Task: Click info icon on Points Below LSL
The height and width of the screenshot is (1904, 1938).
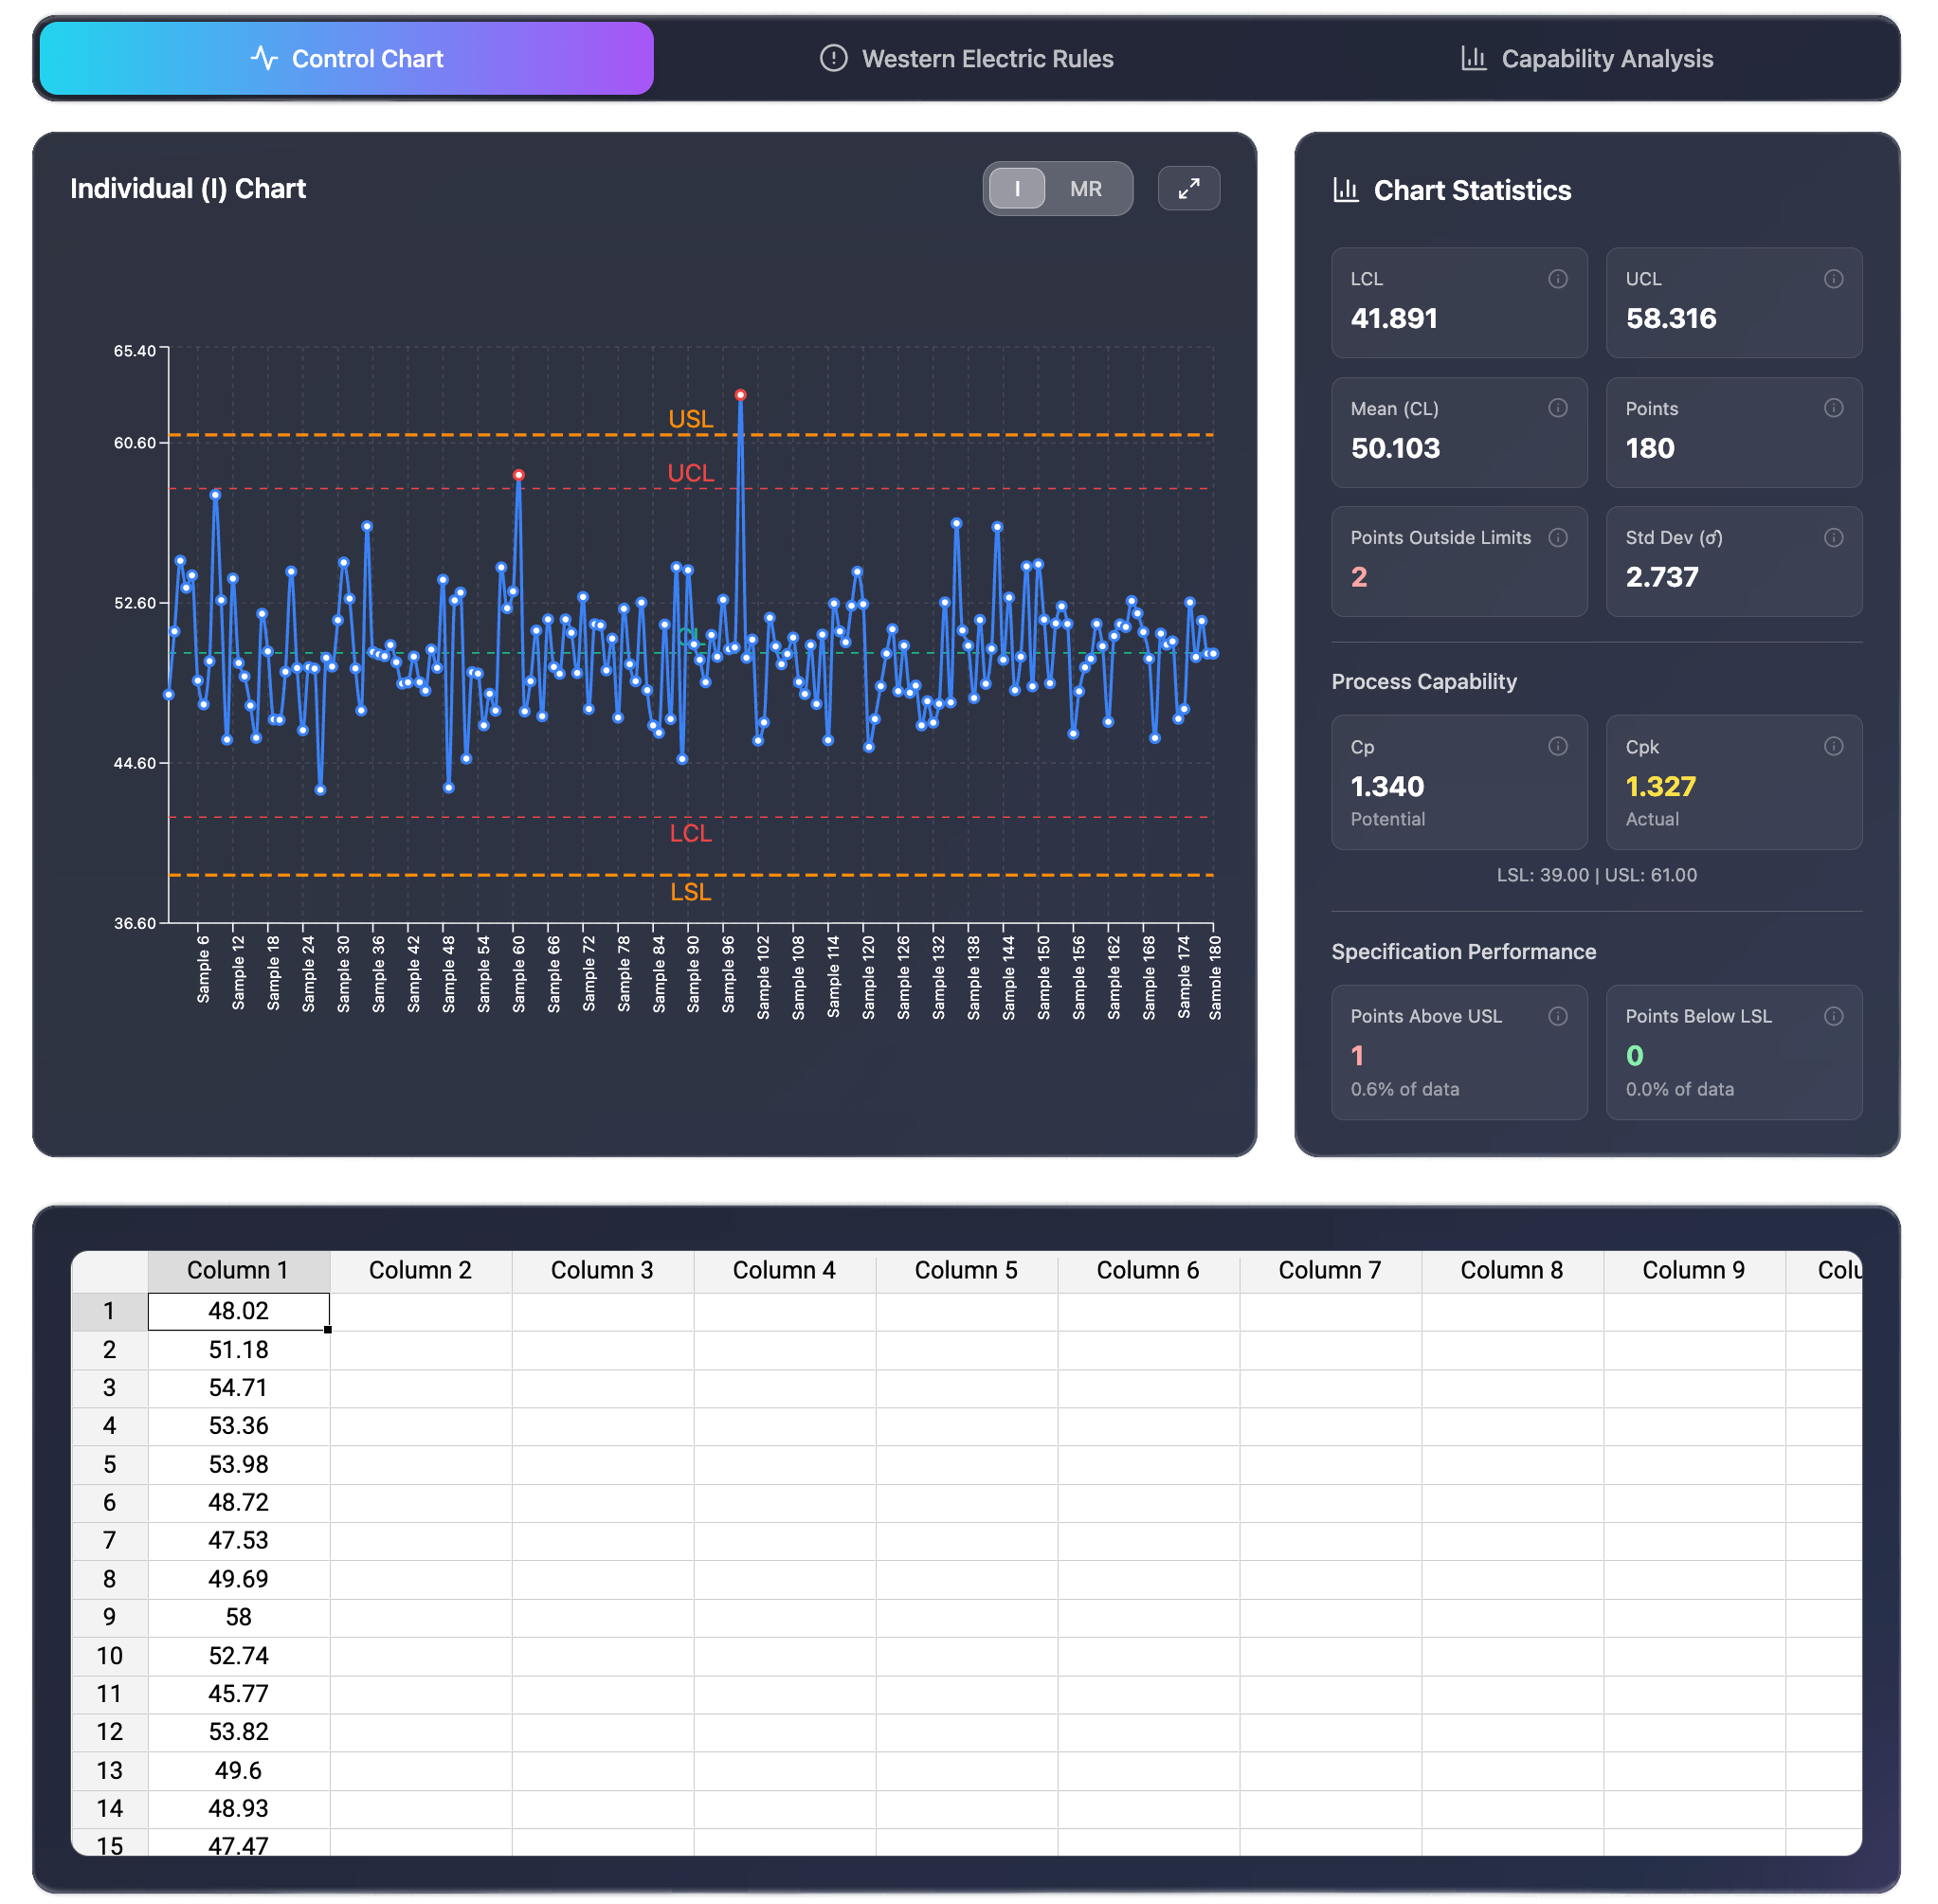Action: click(x=1832, y=1016)
